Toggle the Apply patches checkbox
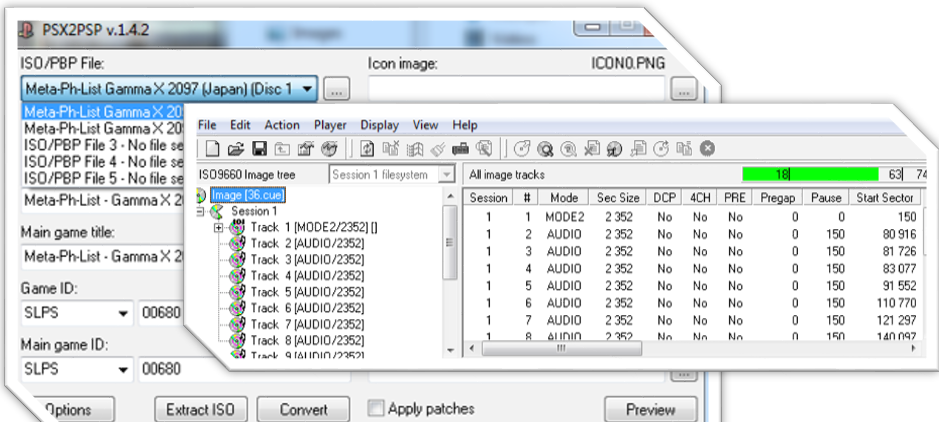The image size is (939, 422). [375, 409]
